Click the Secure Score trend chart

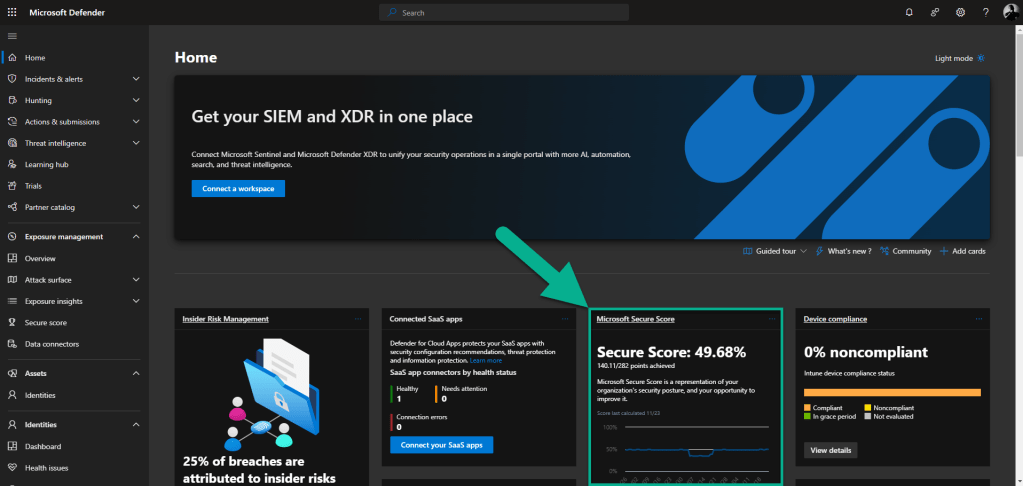684,450
